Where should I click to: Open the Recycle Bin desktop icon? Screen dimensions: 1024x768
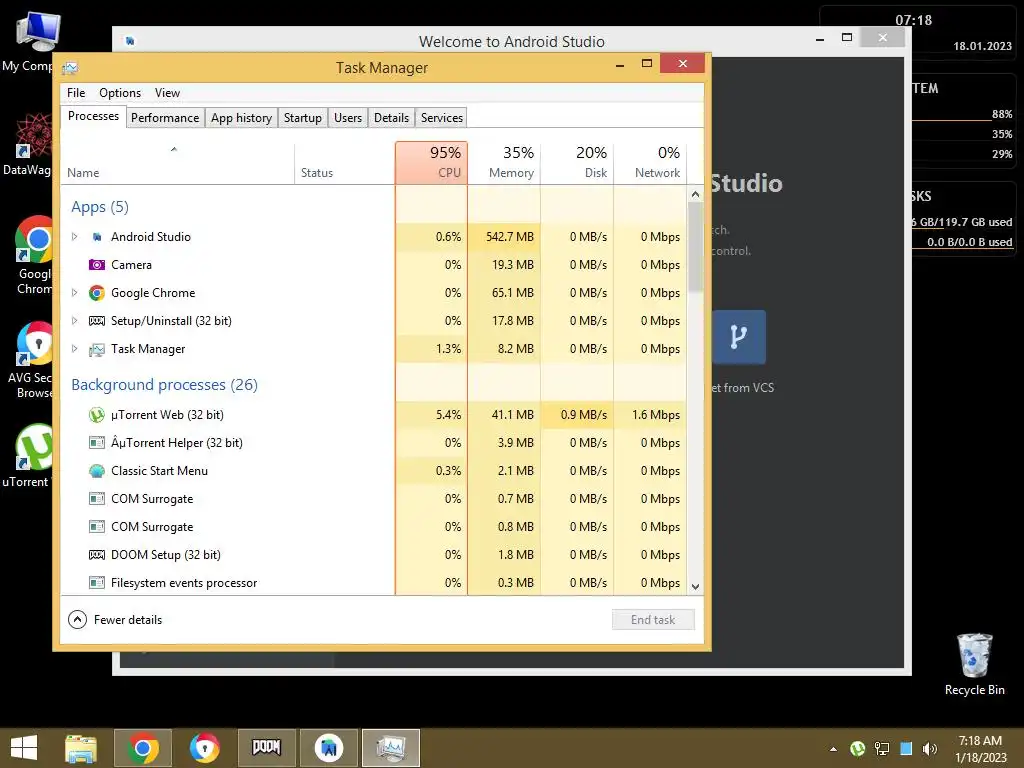[974, 665]
